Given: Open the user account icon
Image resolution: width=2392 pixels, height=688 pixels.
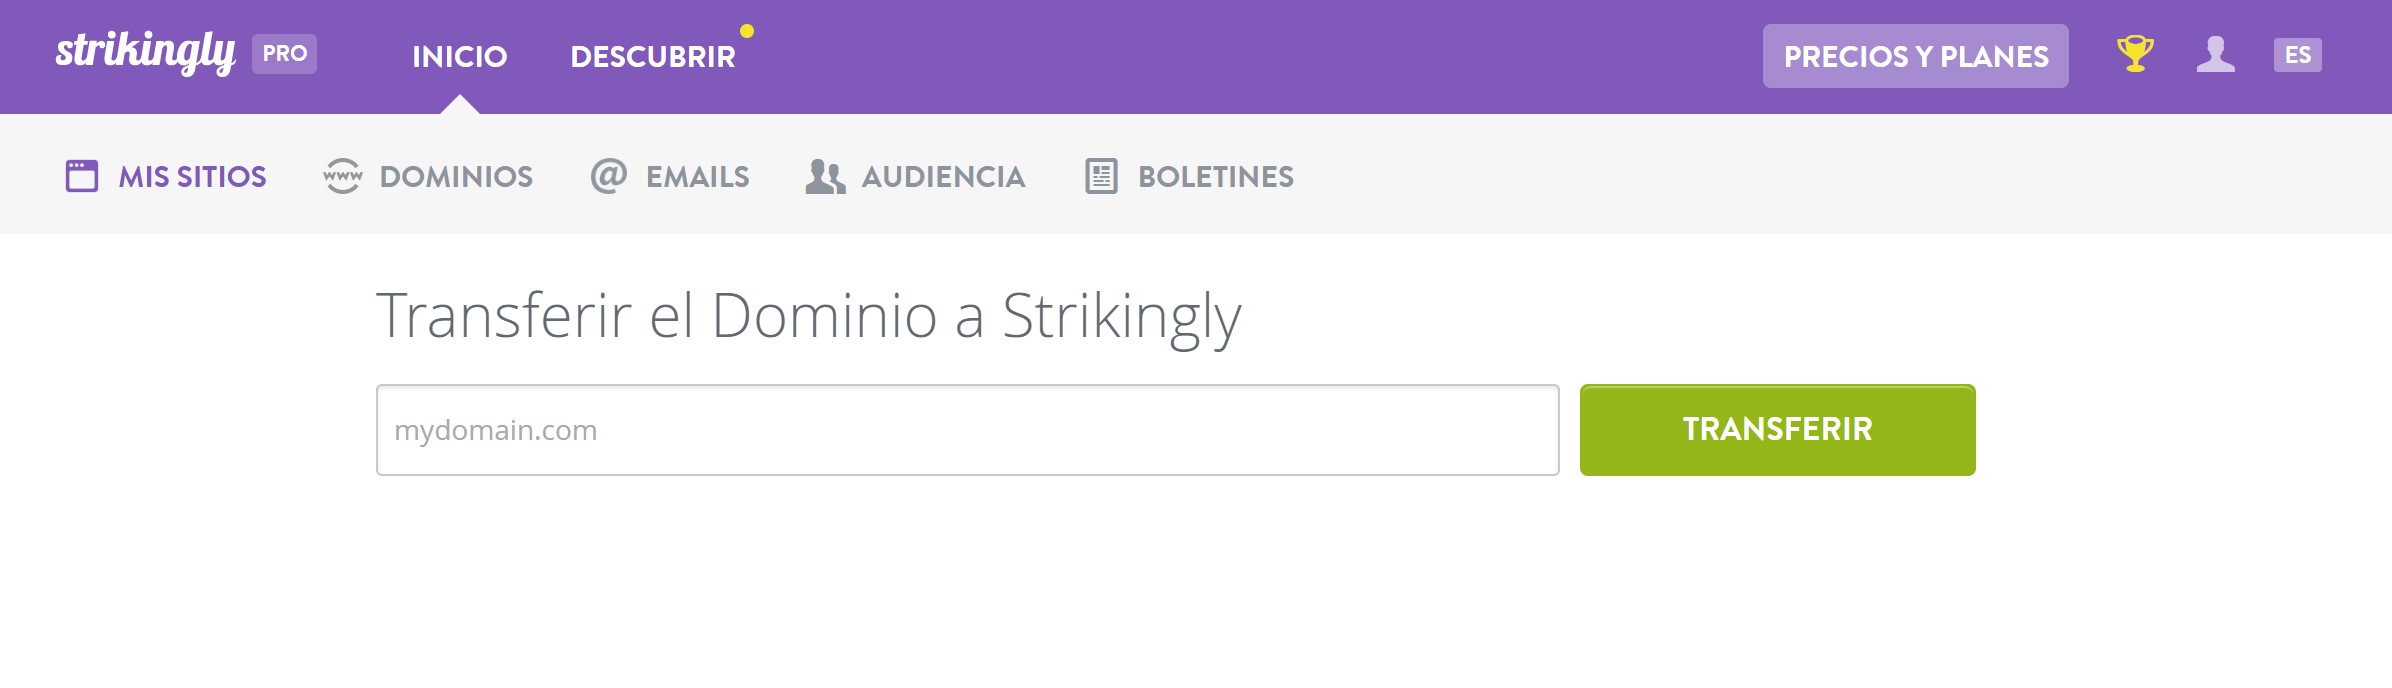Looking at the screenshot, I should coord(2216,56).
